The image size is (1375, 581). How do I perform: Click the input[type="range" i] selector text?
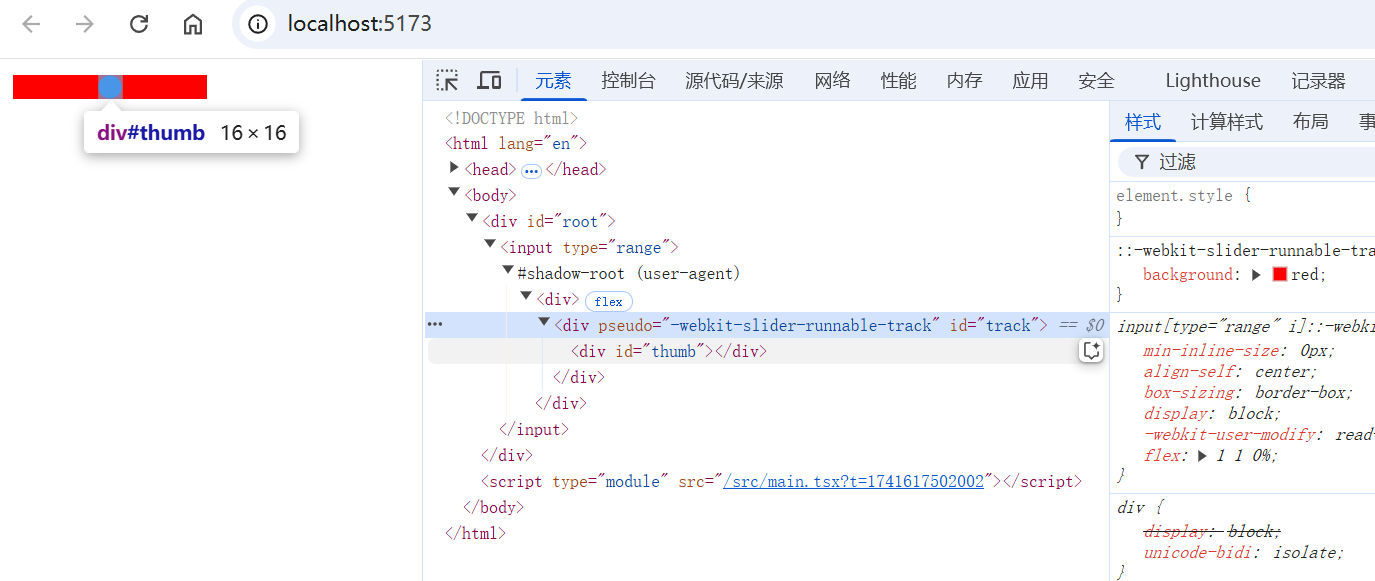tap(1245, 326)
